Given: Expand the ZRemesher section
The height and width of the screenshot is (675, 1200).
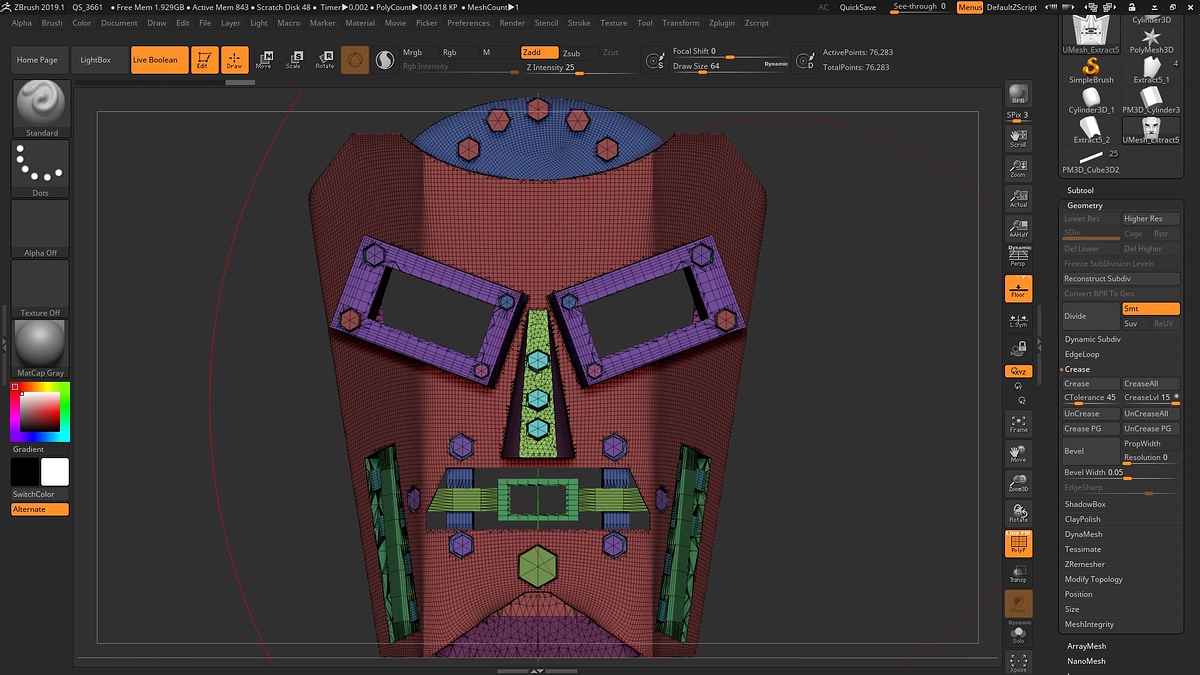Looking at the screenshot, I should [x=1085, y=564].
